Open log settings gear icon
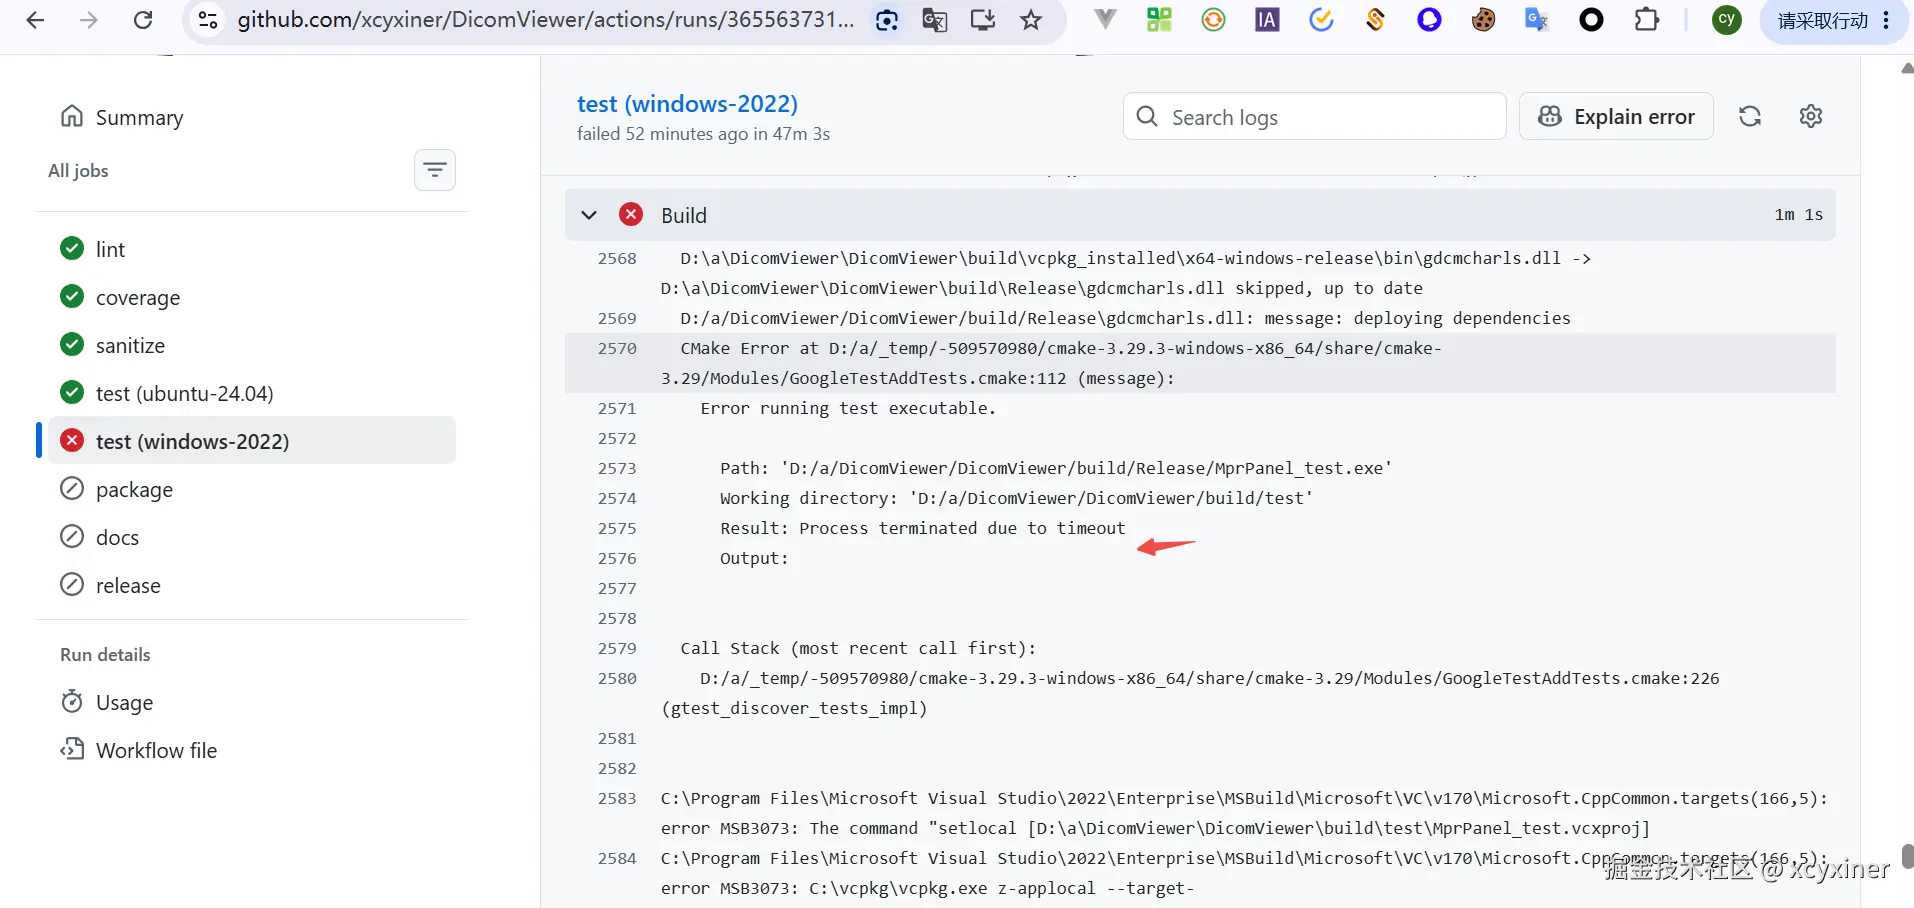The height and width of the screenshot is (908, 1914). pos(1811,117)
